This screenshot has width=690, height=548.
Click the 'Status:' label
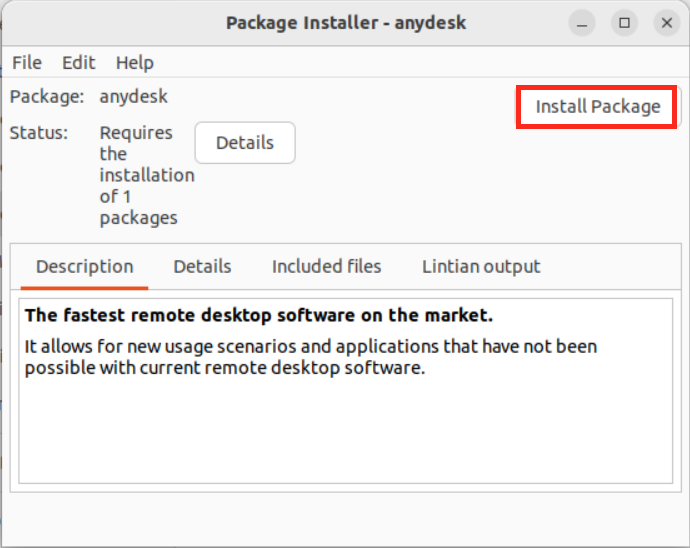[39, 133]
